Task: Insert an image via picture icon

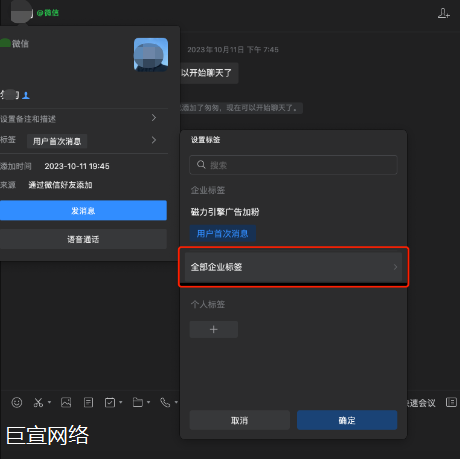Action: 66,402
